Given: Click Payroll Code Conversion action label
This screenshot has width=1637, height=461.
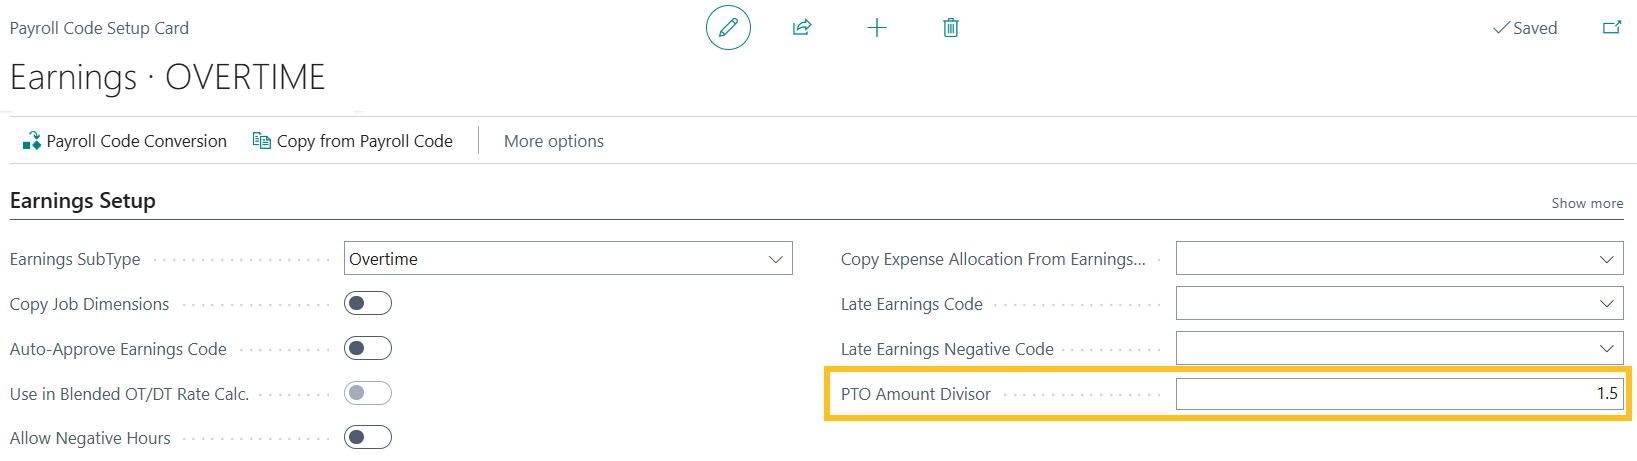Looking at the screenshot, I should coord(137,141).
